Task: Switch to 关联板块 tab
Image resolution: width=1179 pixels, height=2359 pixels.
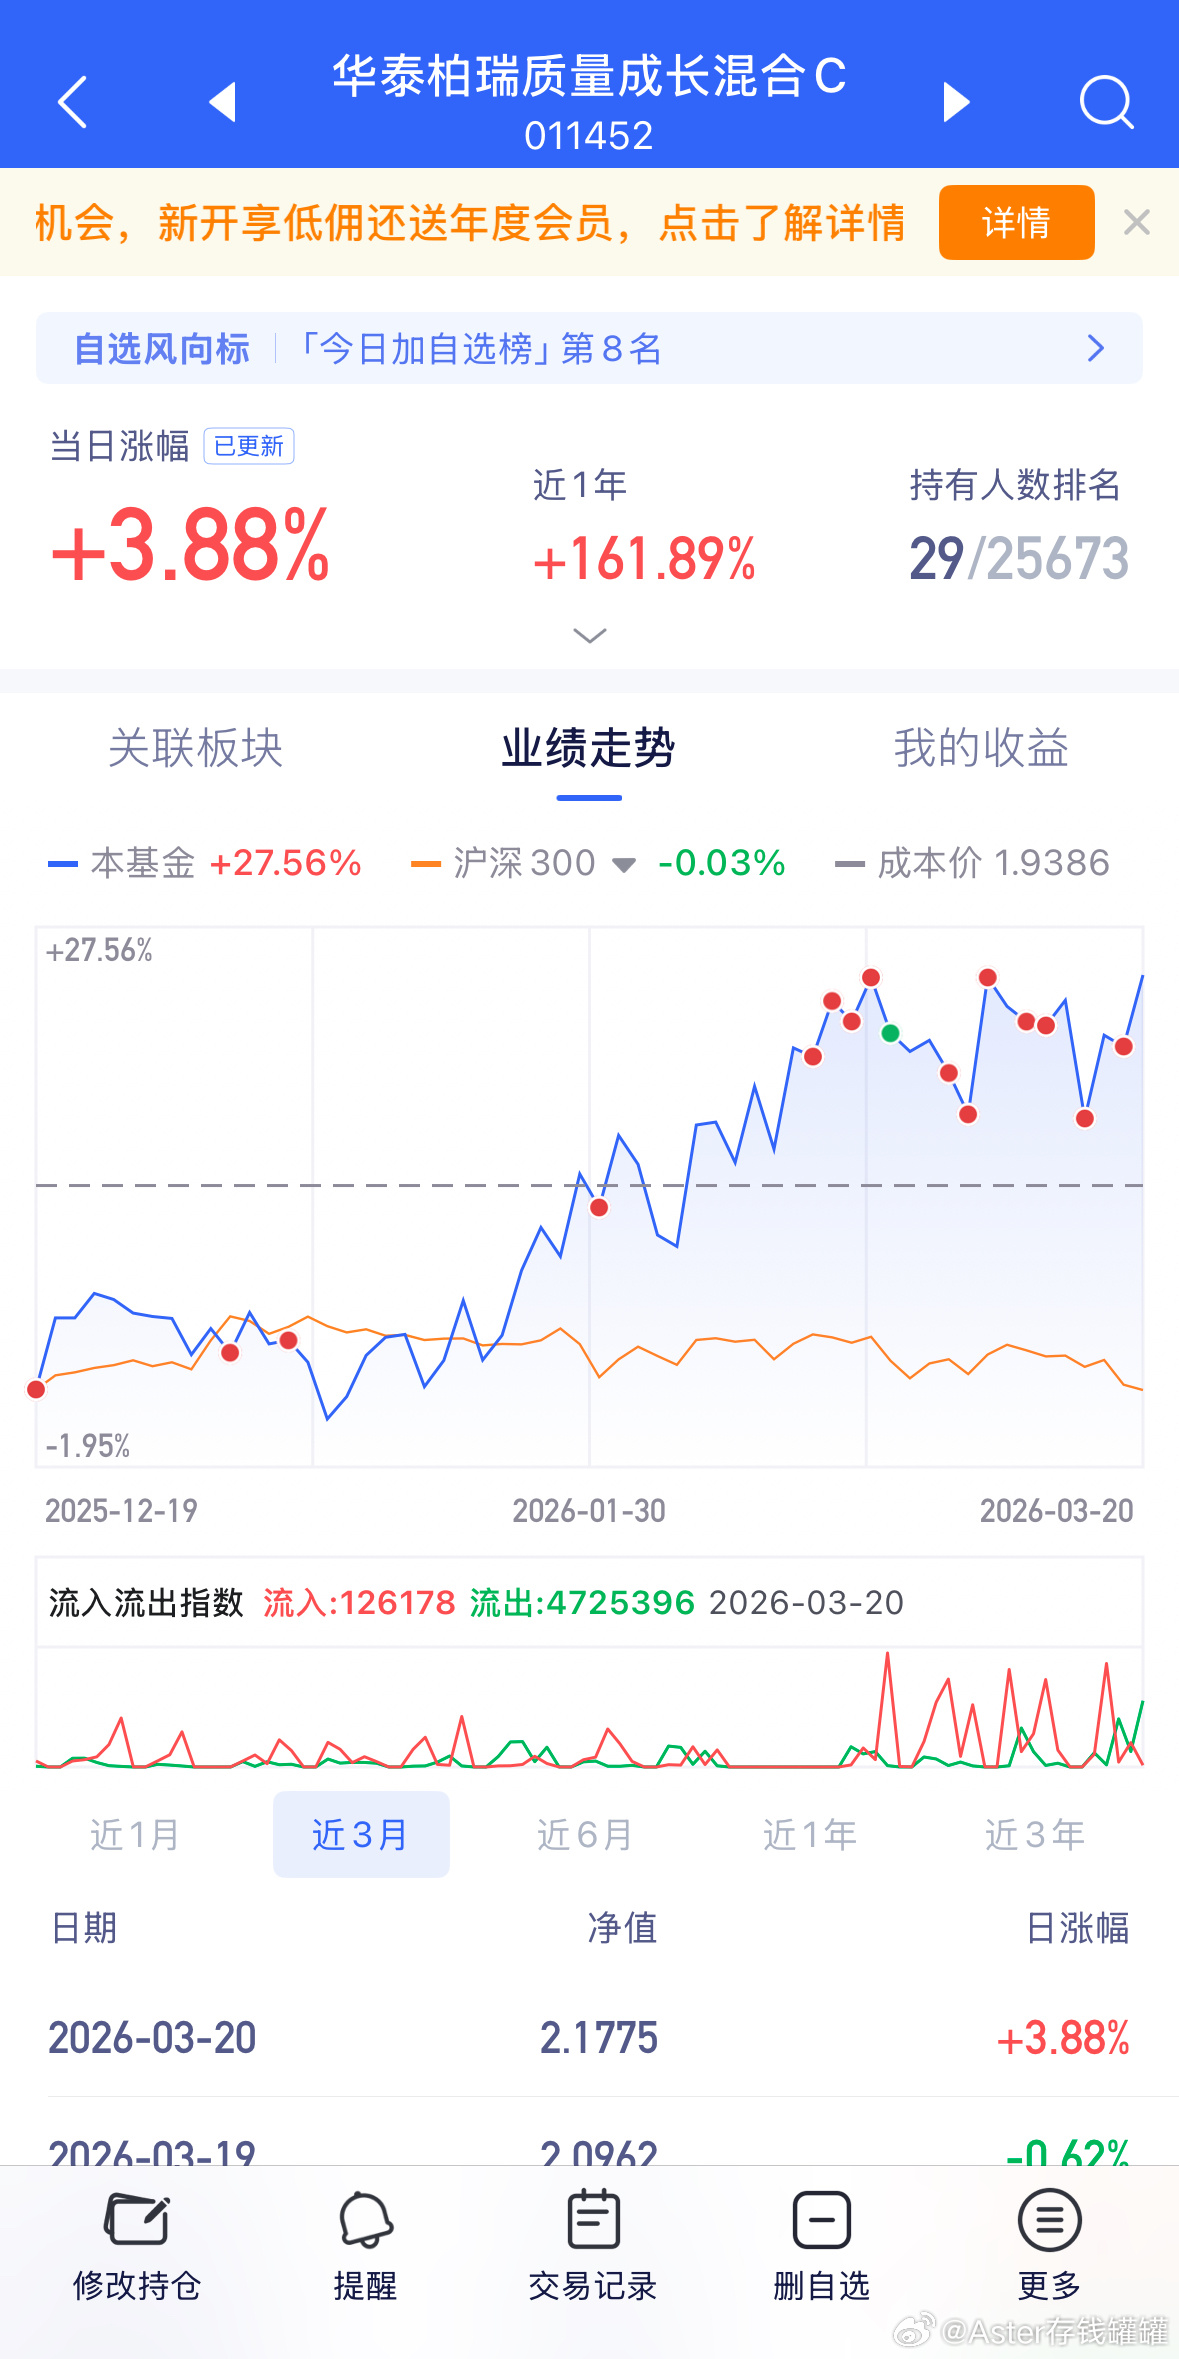Action: pyautogui.click(x=196, y=748)
